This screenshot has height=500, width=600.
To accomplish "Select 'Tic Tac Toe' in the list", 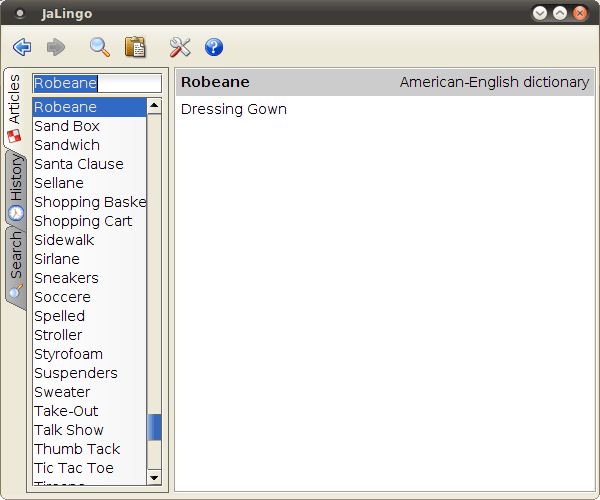I will 74,468.
